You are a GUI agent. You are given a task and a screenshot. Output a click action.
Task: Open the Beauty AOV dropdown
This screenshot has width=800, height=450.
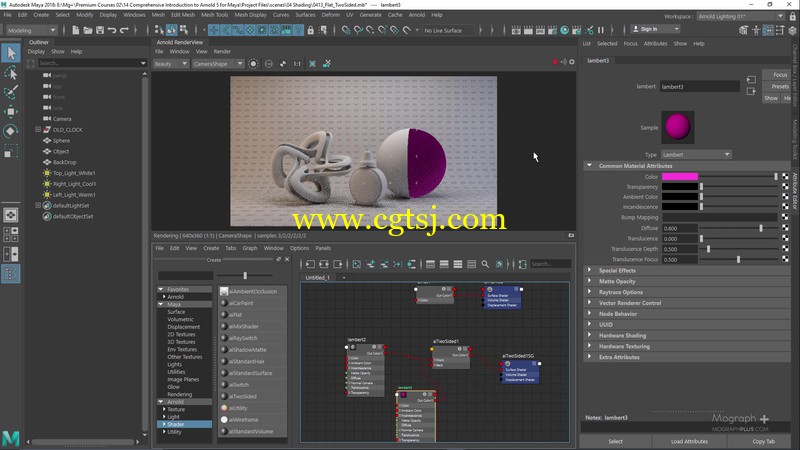(x=170, y=64)
